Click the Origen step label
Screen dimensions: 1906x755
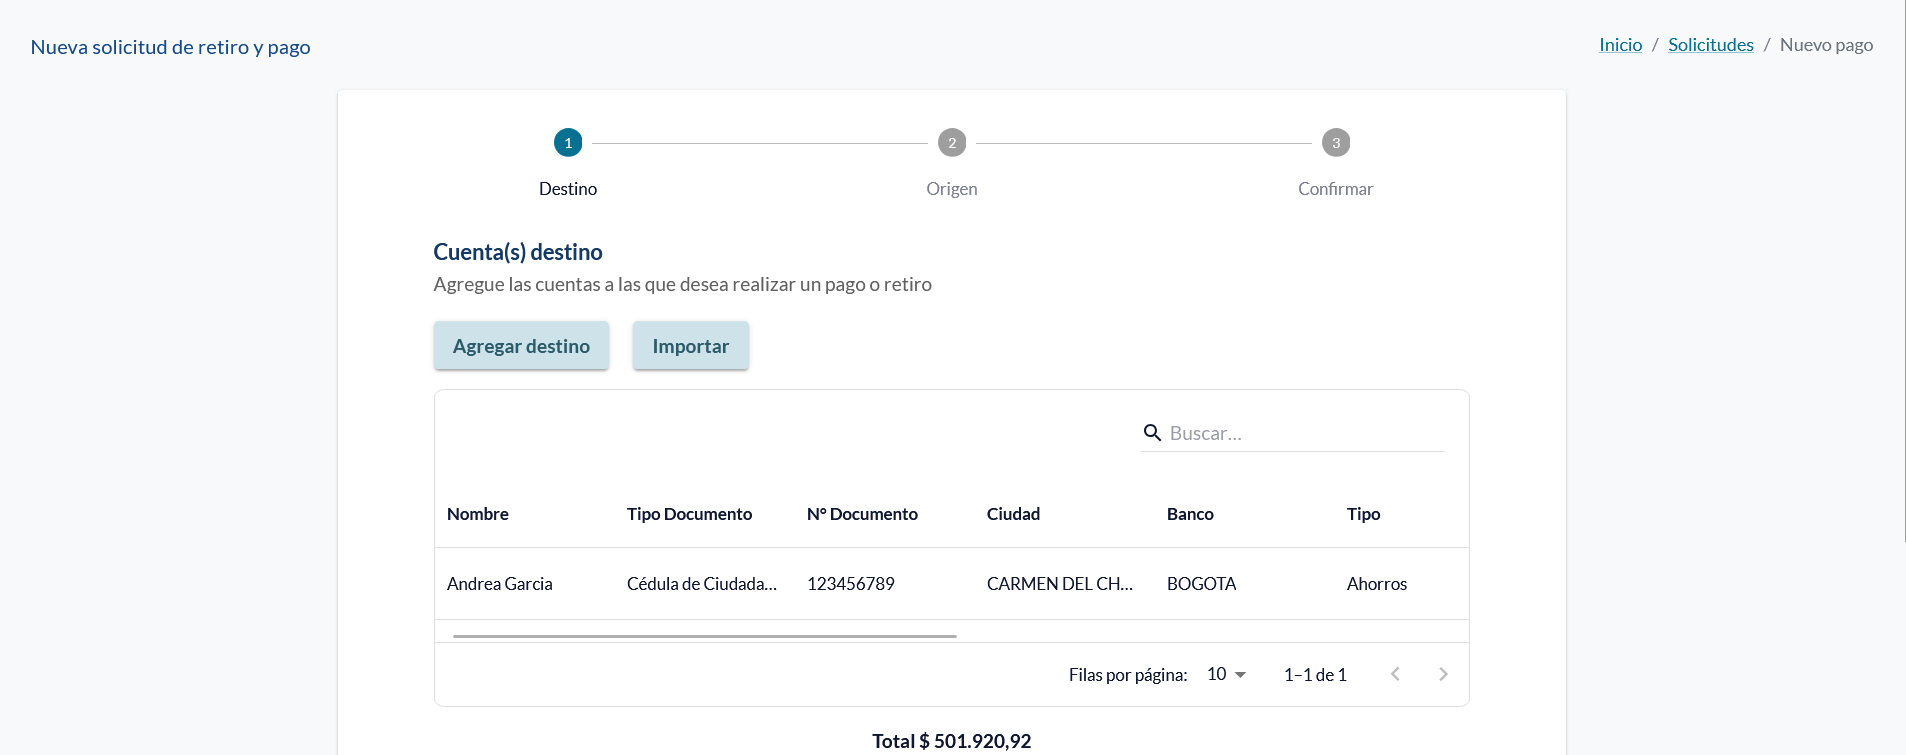pos(952,189)
